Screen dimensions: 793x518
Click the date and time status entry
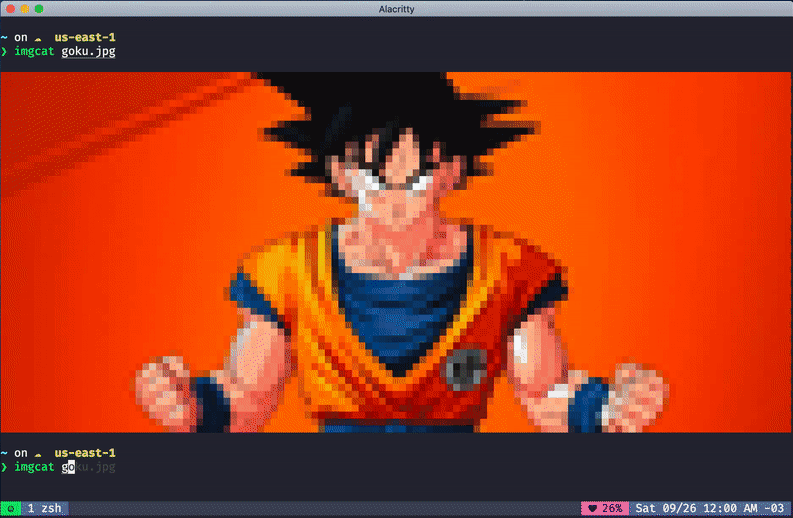coord(710,508)
